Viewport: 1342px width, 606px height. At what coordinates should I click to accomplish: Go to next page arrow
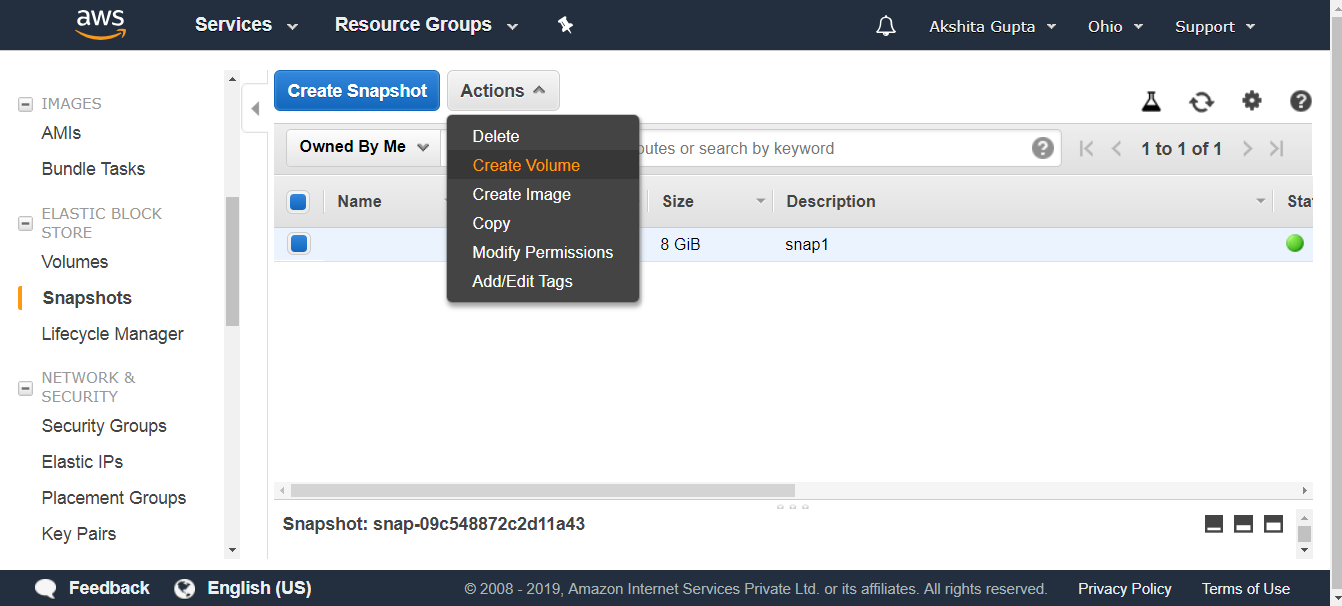tap(1247, 149)
